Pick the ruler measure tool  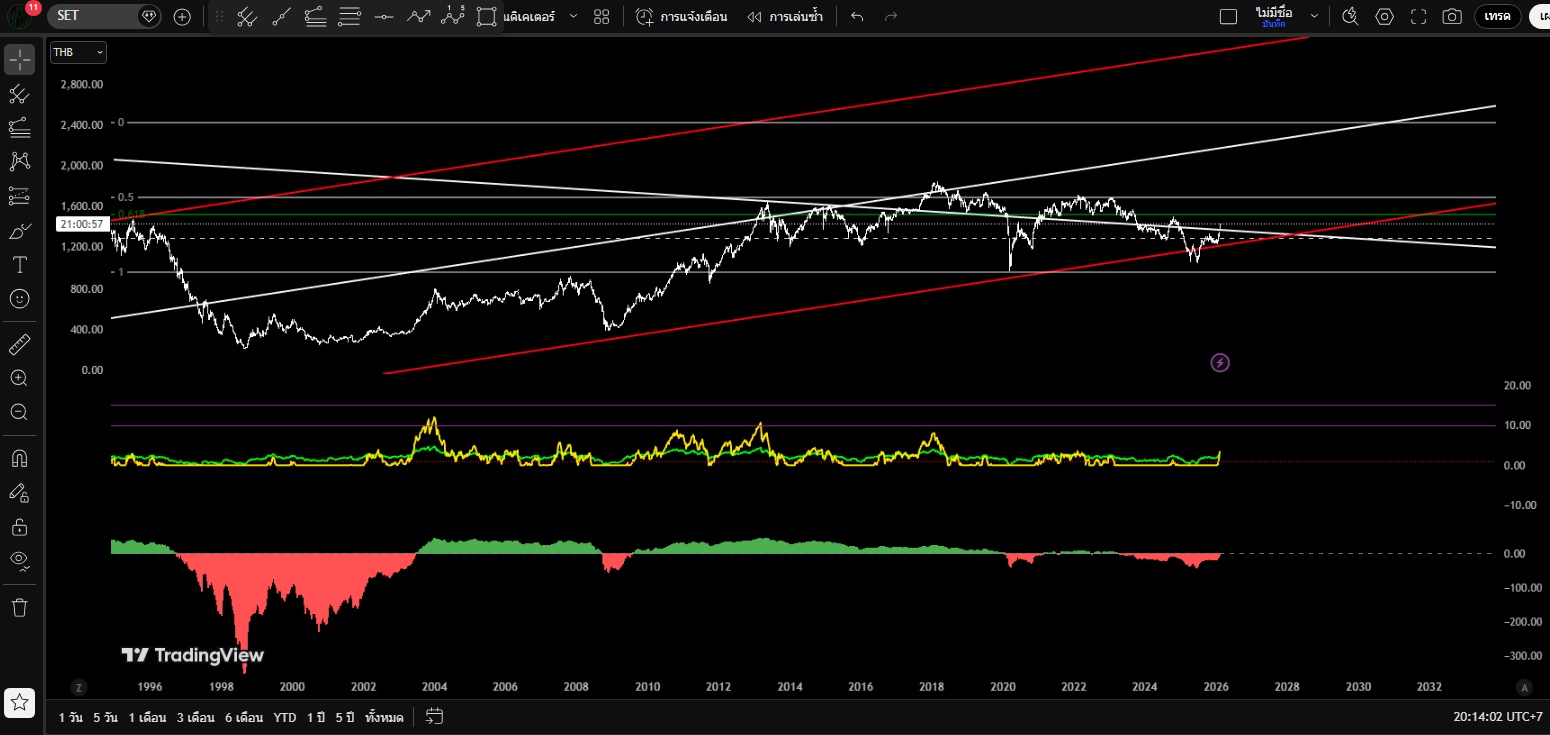point(20,345)
